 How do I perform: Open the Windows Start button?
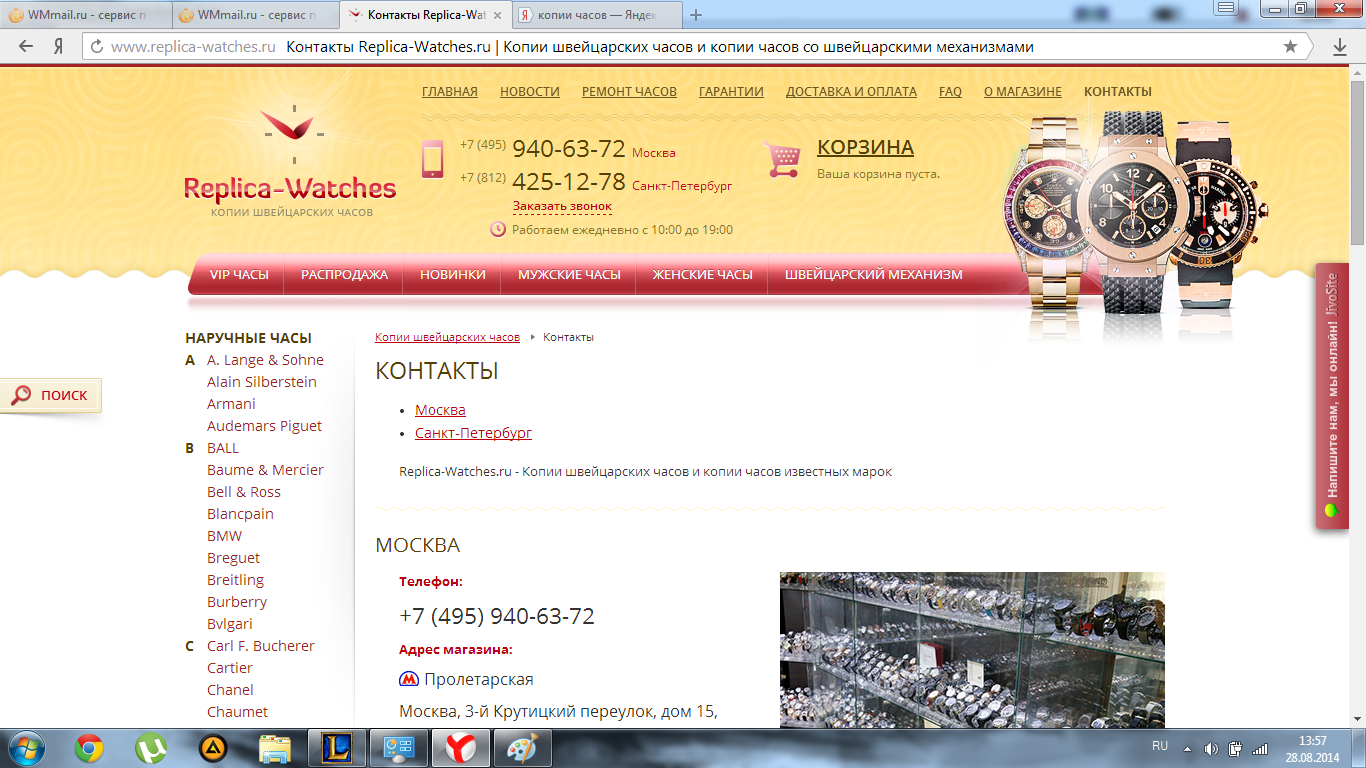tap(27, 748)
